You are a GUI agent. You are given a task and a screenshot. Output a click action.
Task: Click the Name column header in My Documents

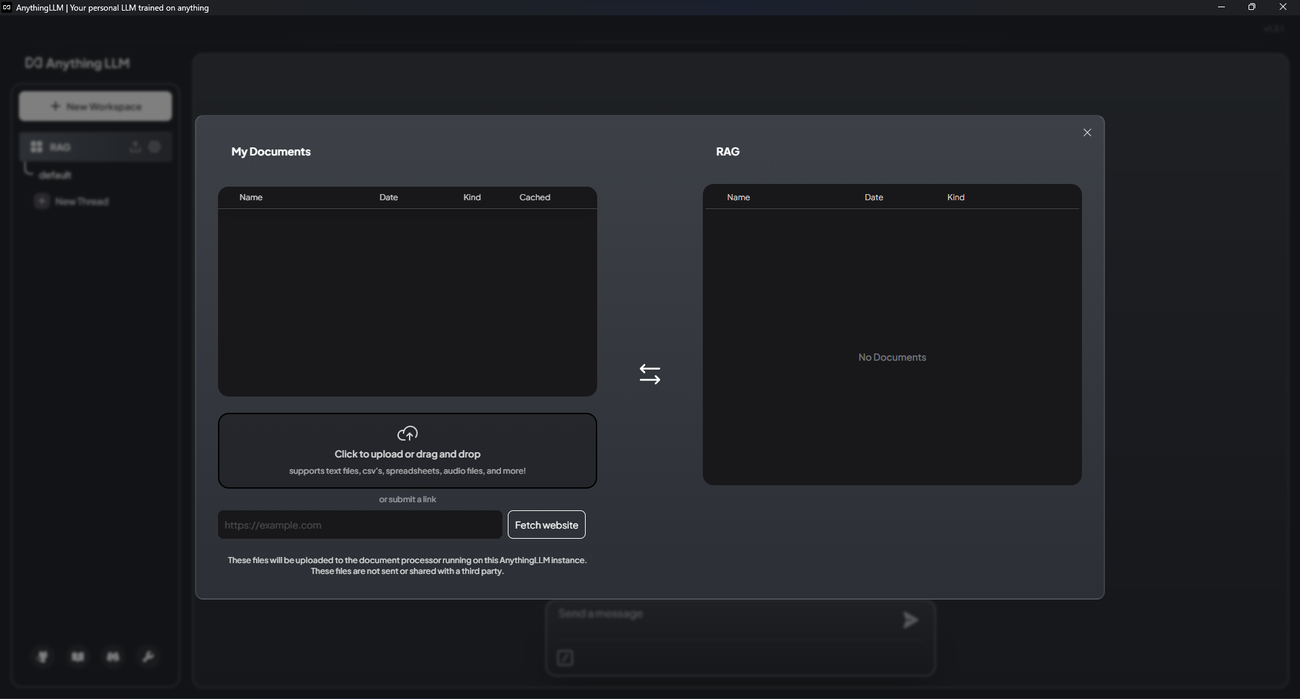coord(251,198)
